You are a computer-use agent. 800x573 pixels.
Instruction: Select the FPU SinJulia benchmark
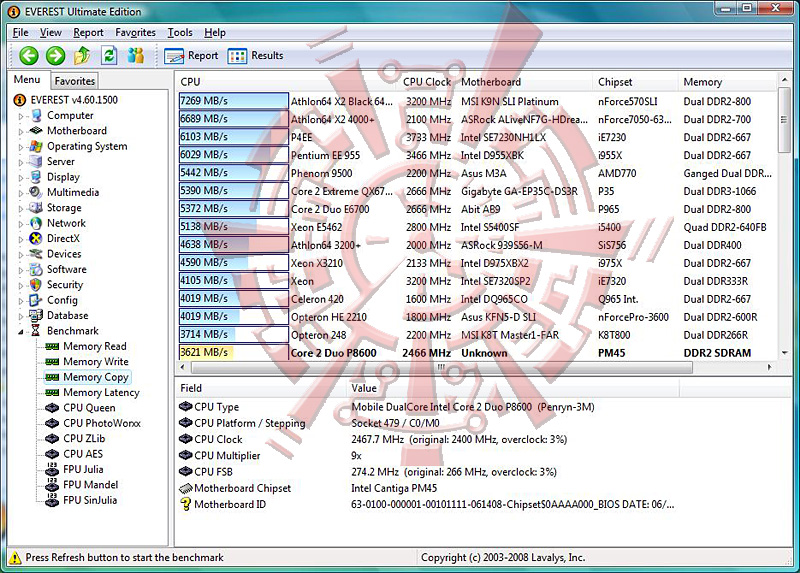[x=90, y=500]
